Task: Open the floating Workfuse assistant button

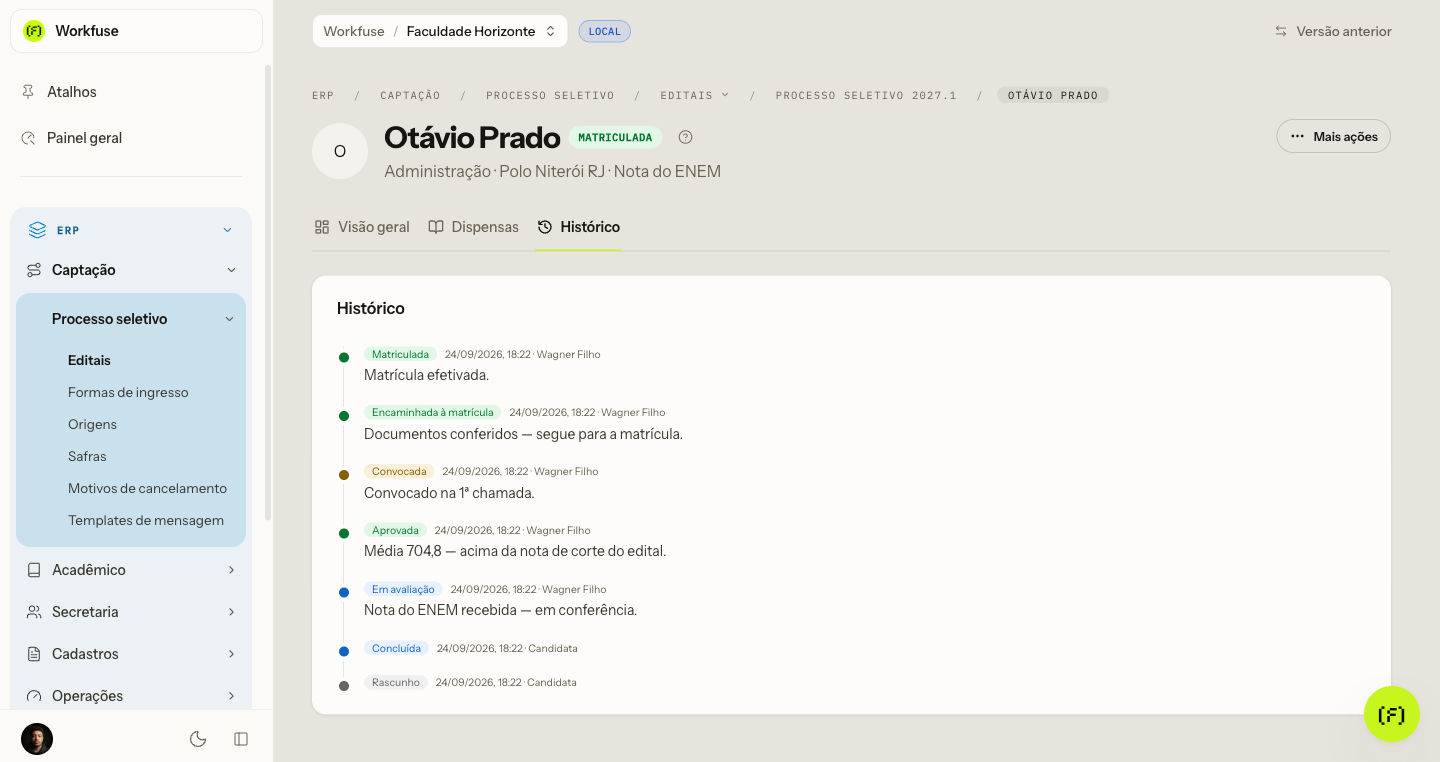Action: pos(1392,714)
